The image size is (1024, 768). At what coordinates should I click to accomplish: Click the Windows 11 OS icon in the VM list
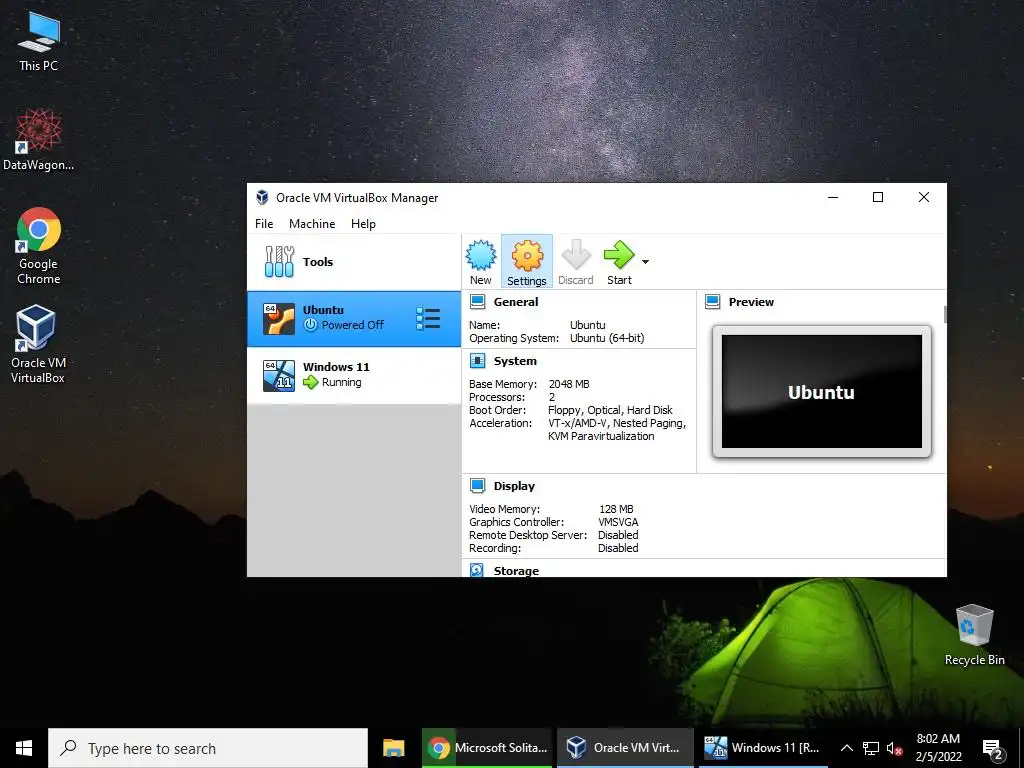[279, 376]
